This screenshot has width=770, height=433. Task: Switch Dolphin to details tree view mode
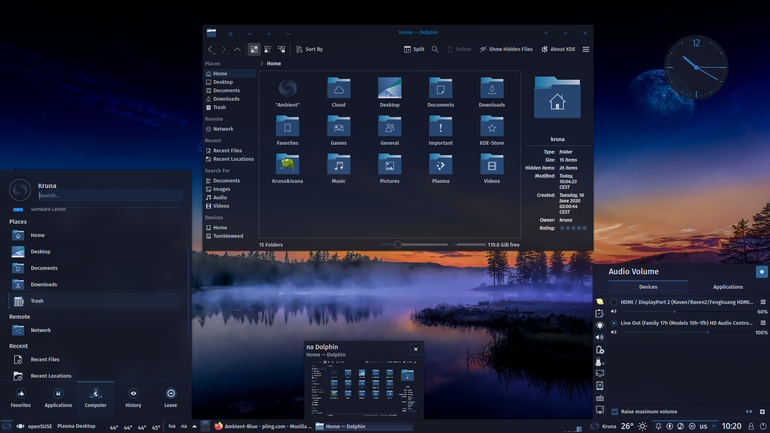pos(281,49)
